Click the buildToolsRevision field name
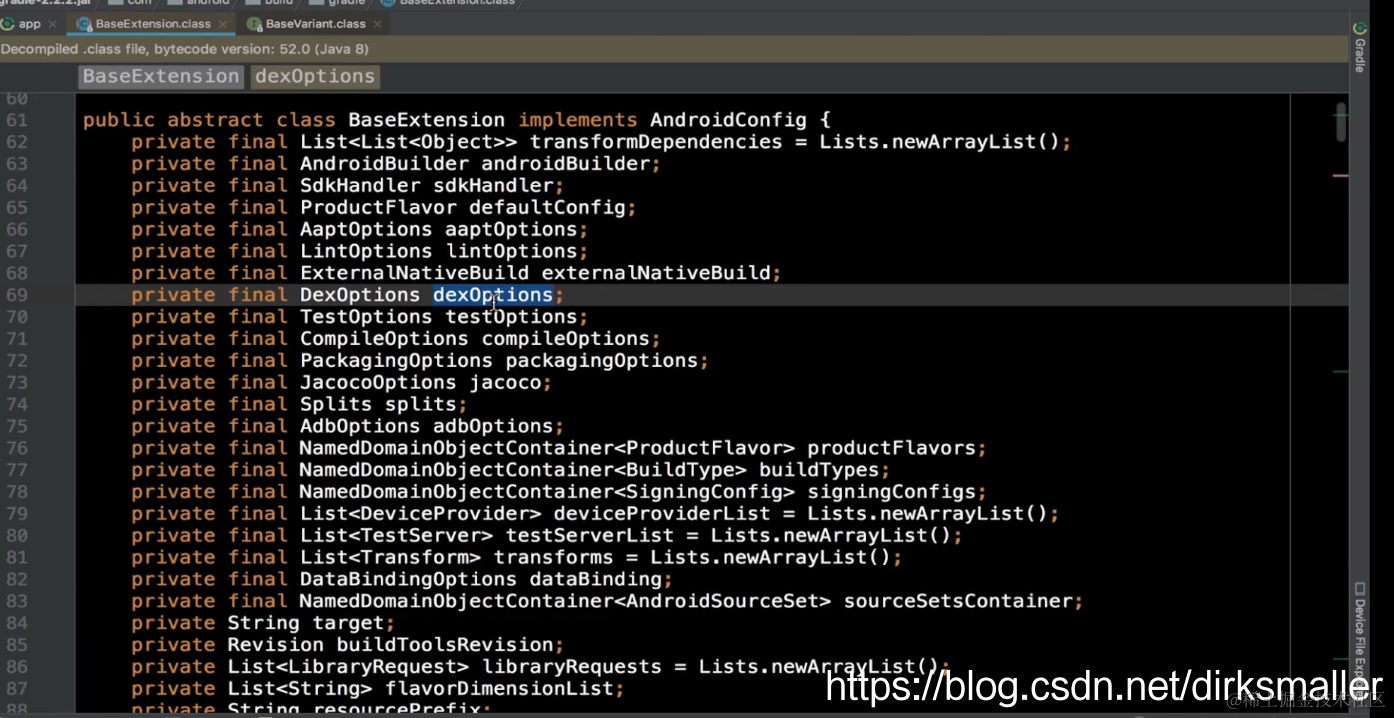The width and height of the screenshot is (1394, 718). 445,645
